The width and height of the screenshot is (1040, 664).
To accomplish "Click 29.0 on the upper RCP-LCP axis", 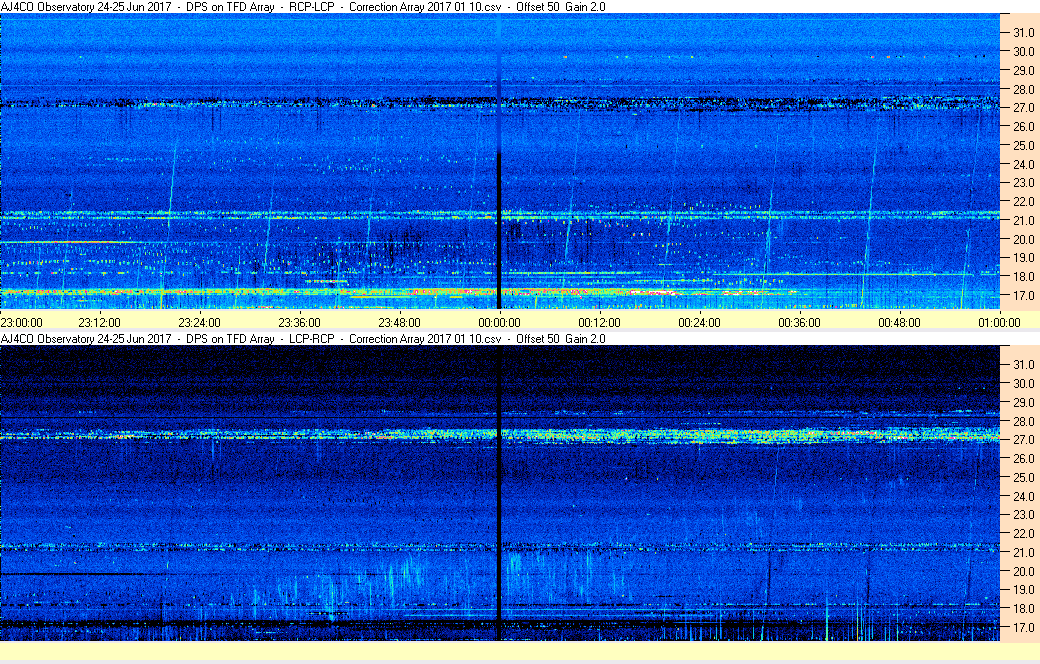I will click(x=1023, y=70).
